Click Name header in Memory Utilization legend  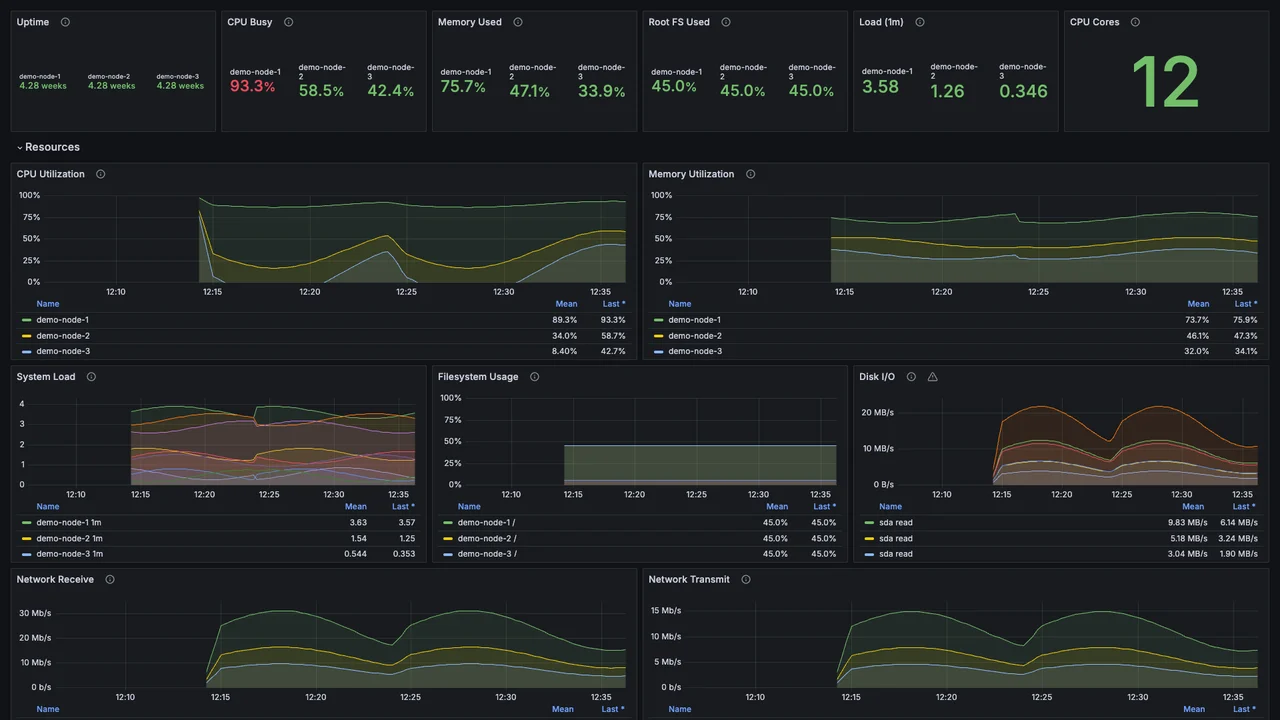pos(680,304)
